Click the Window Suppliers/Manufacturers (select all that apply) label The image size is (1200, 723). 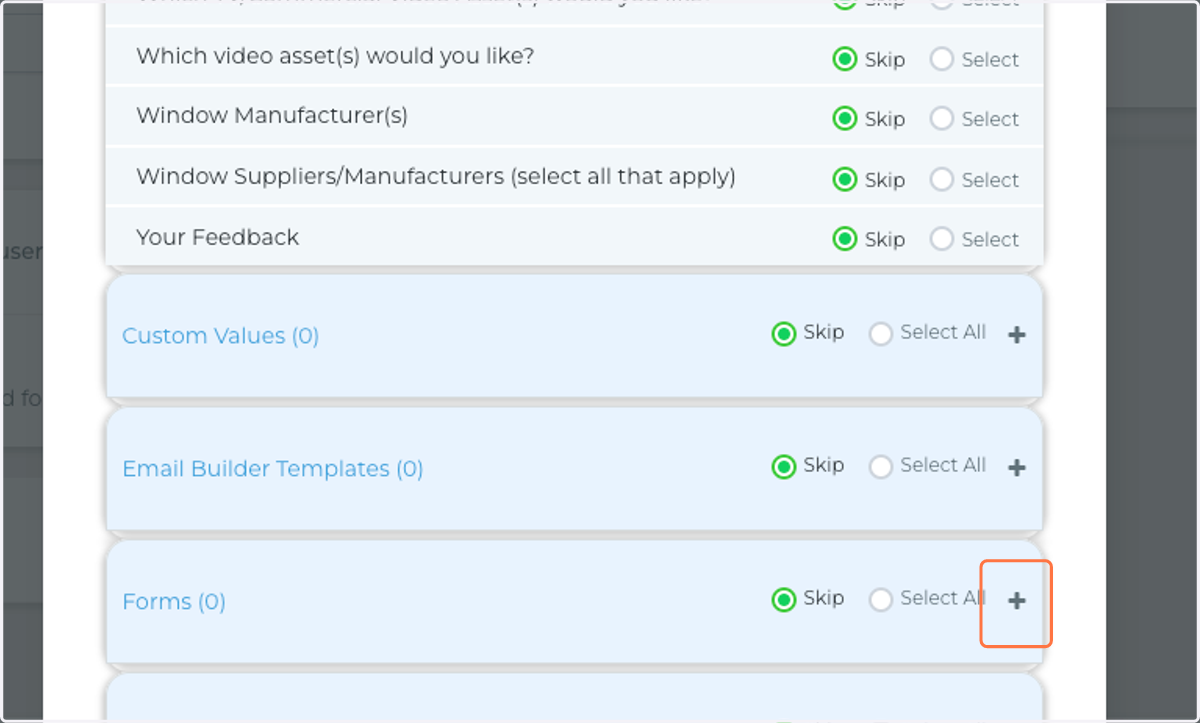(x=436, y=177)
